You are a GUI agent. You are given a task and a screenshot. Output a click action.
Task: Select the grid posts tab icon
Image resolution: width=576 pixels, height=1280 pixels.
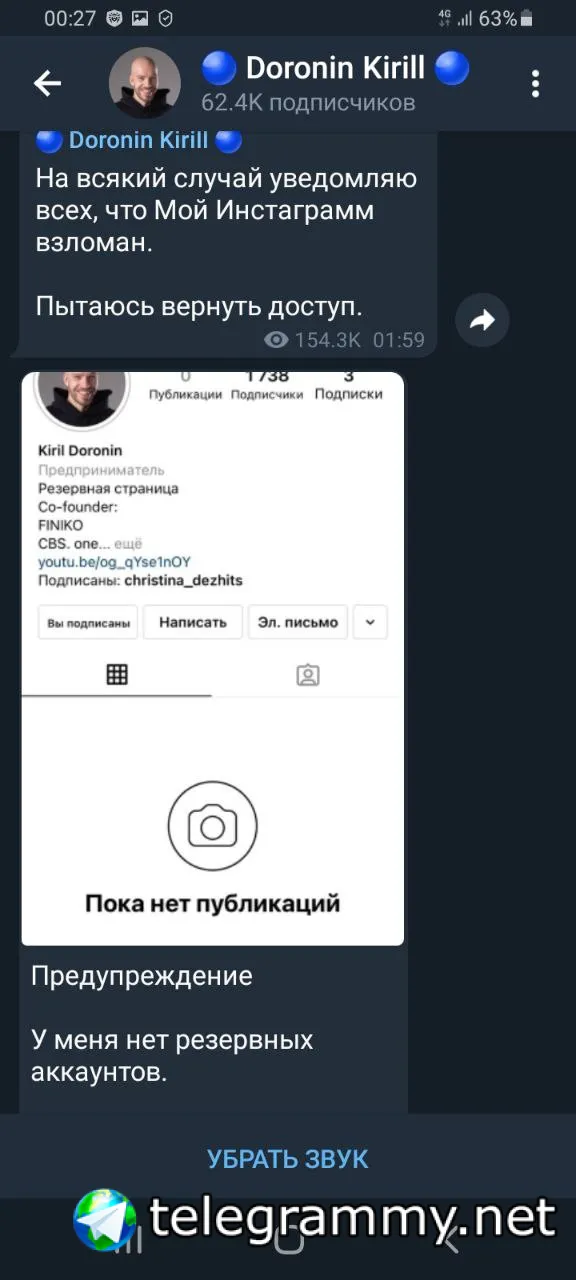(117, 674)
